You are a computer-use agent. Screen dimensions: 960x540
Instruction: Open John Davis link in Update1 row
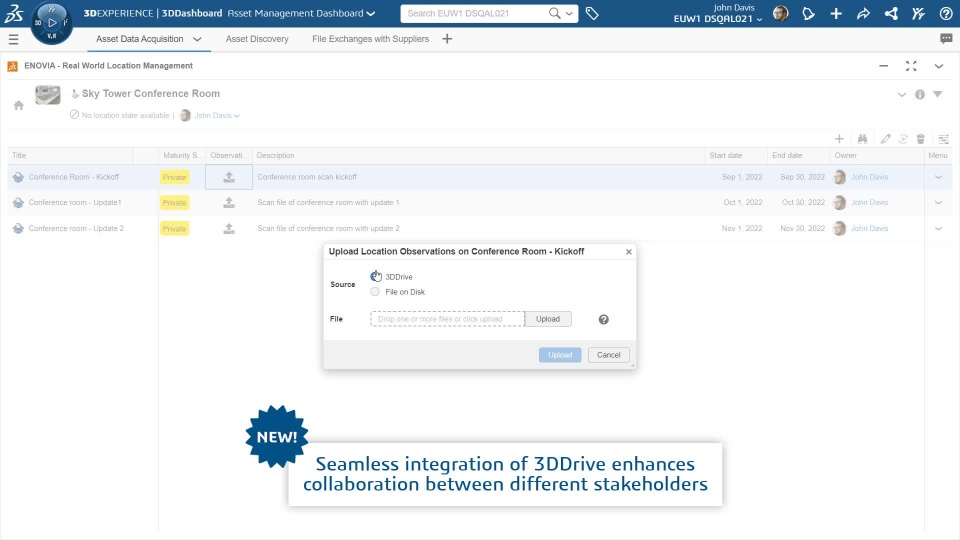point(869,202)
